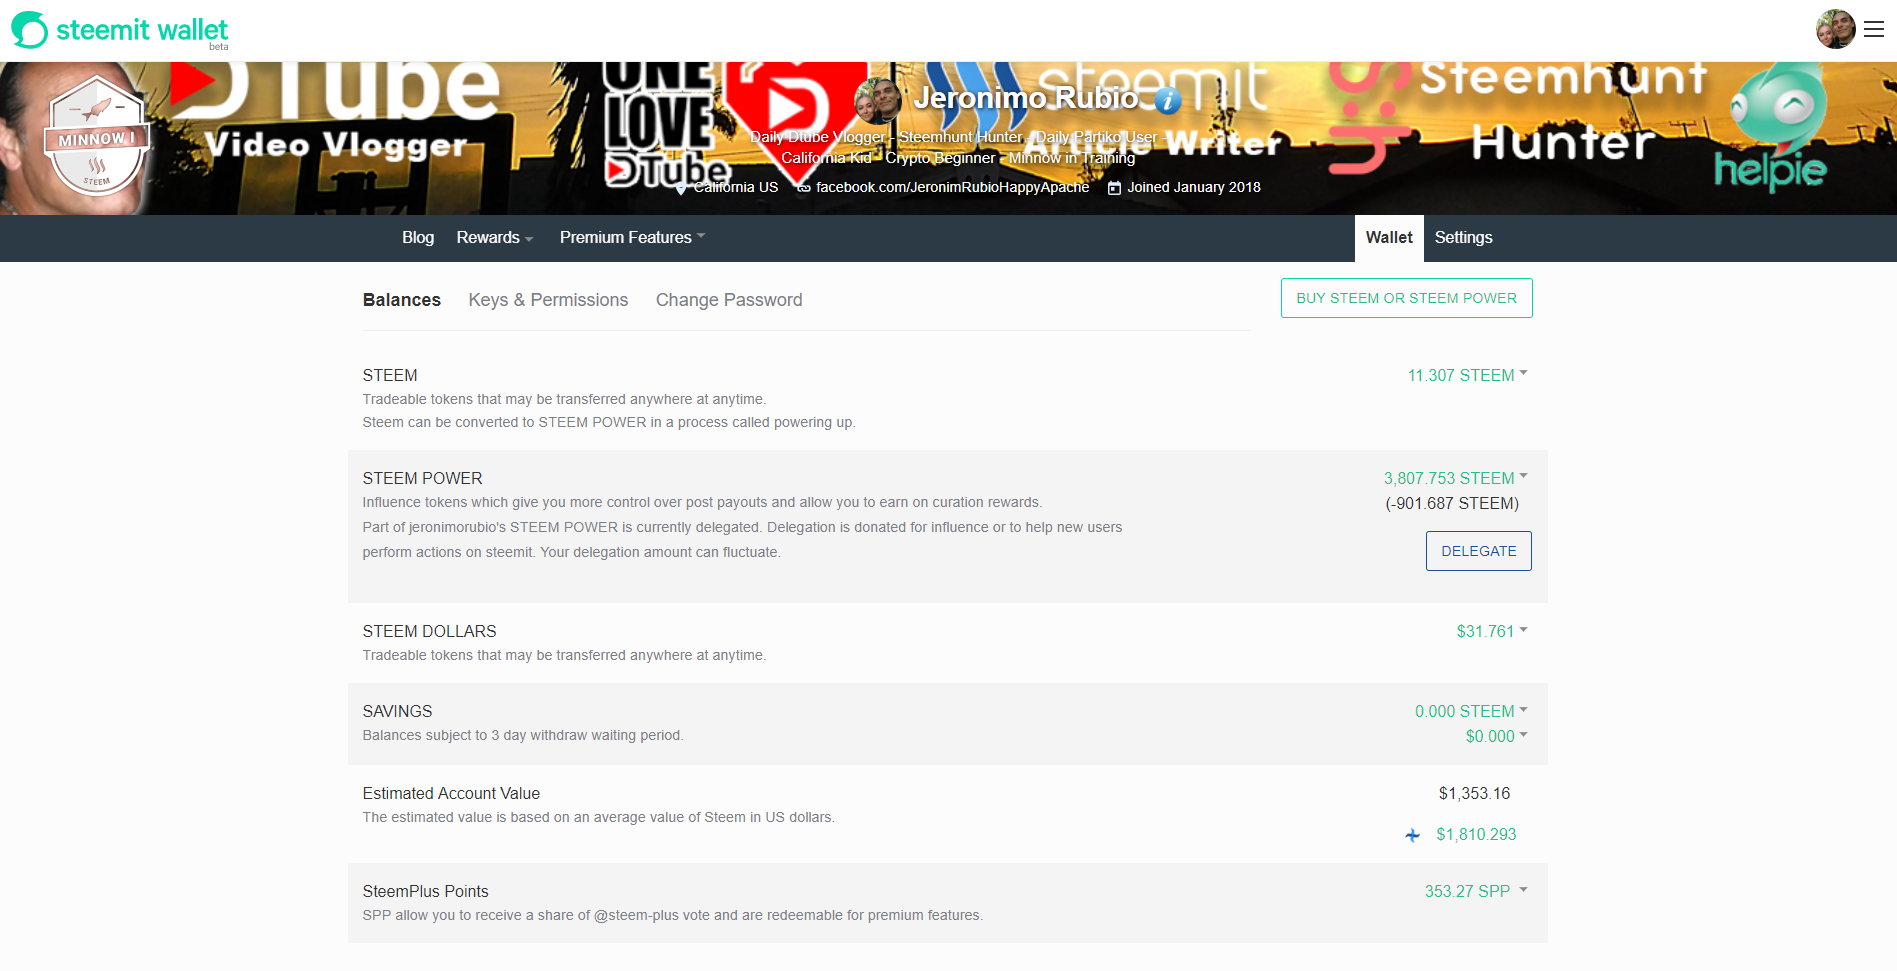
Task: Click the DELEGATE button
Action: pos(1478,551)
